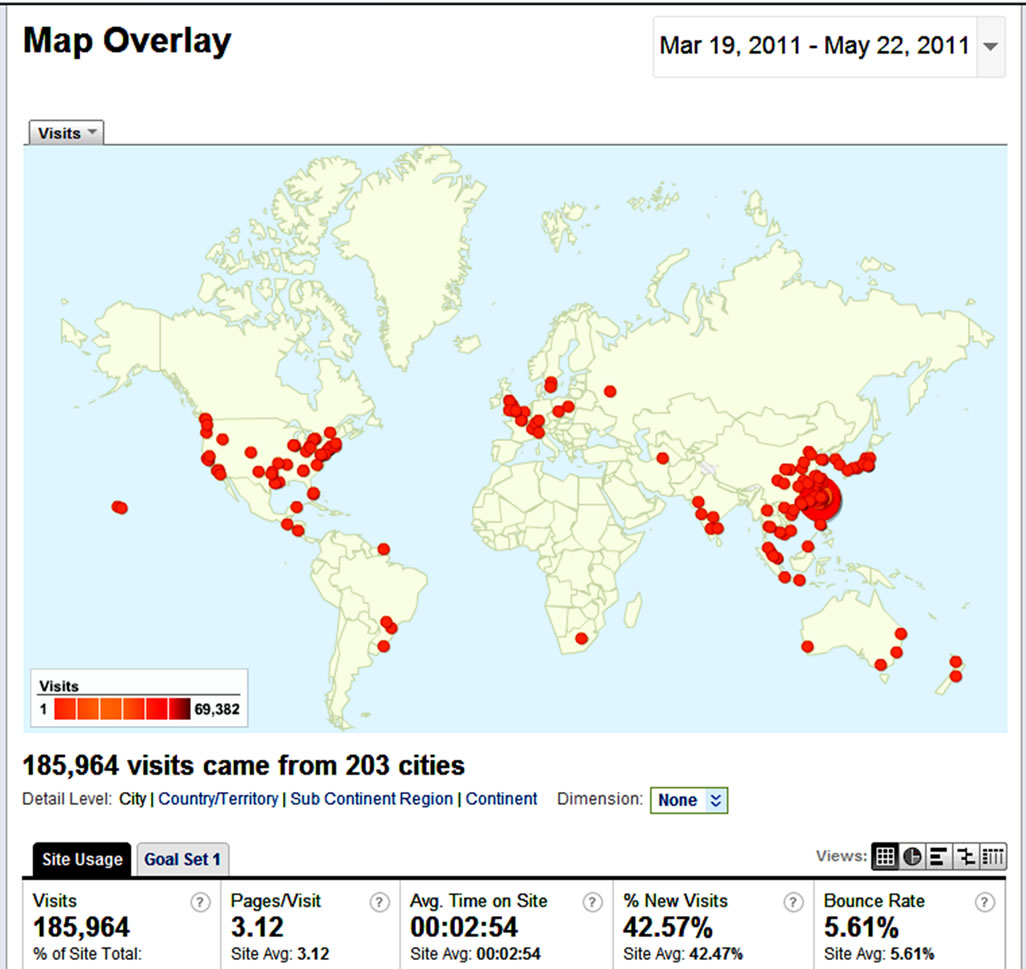Switch to the pie chart view
The width and height of the screenshot is (1026, 969).
coord(911,856)
